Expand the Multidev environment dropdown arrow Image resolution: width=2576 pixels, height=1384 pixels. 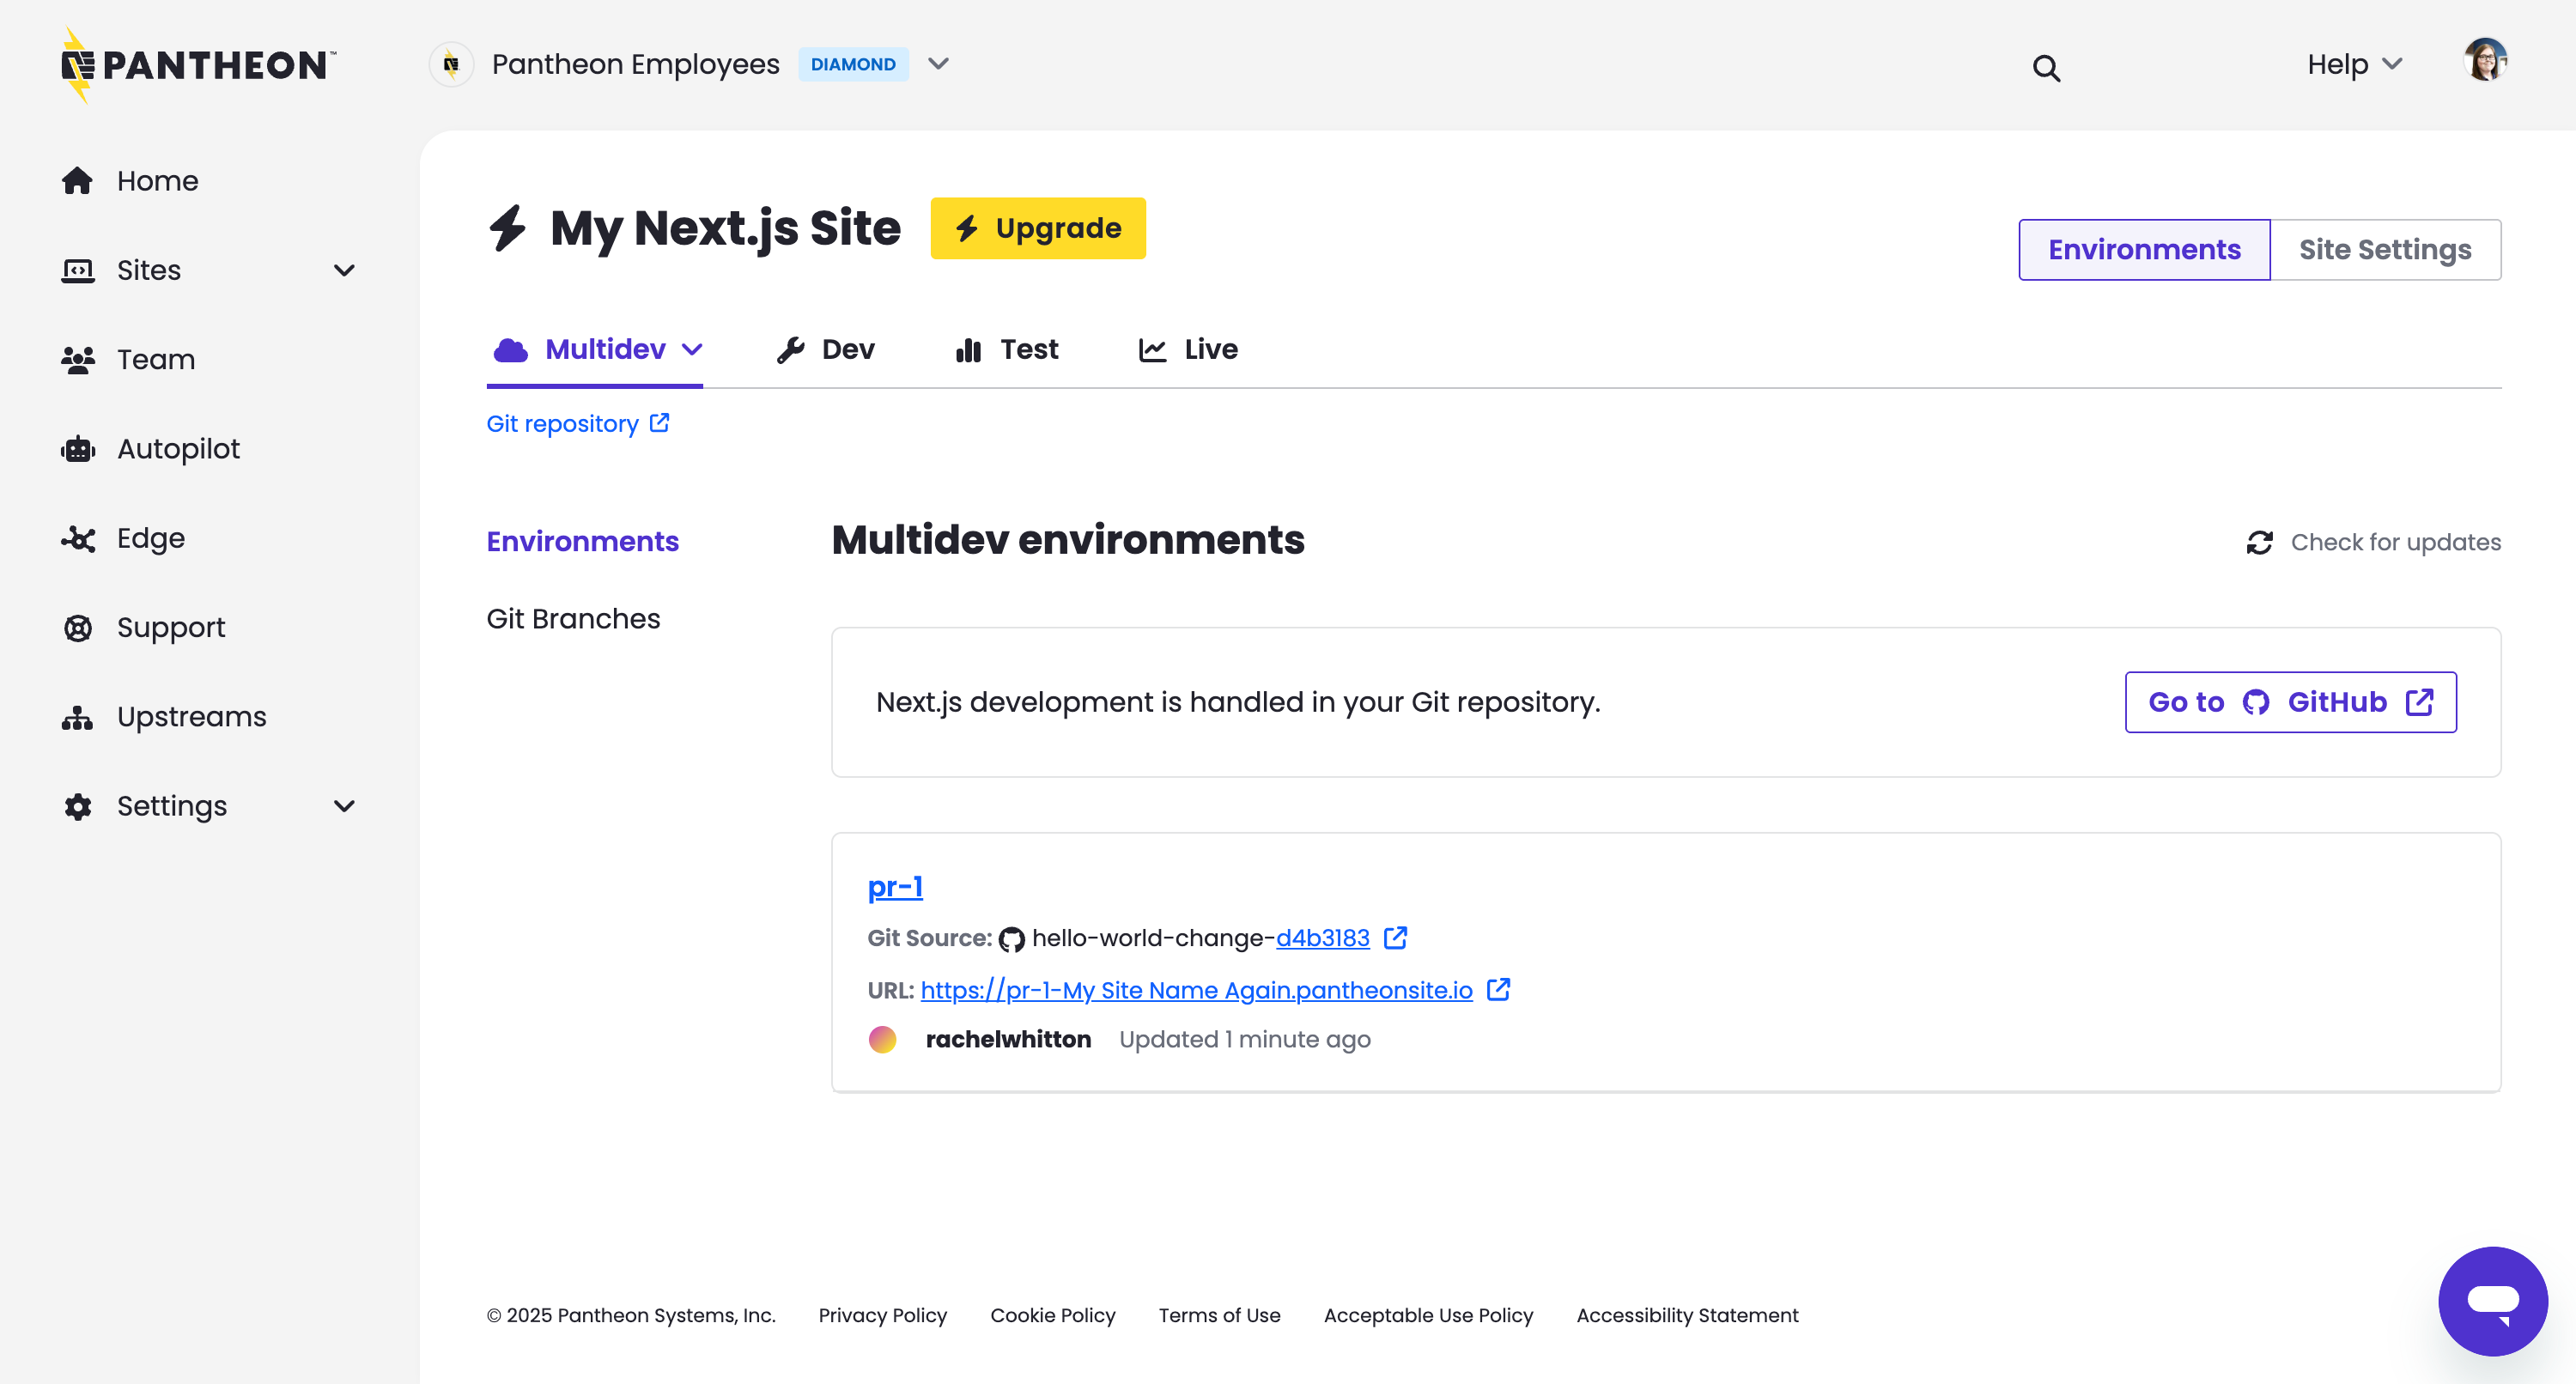coord(692,349)
